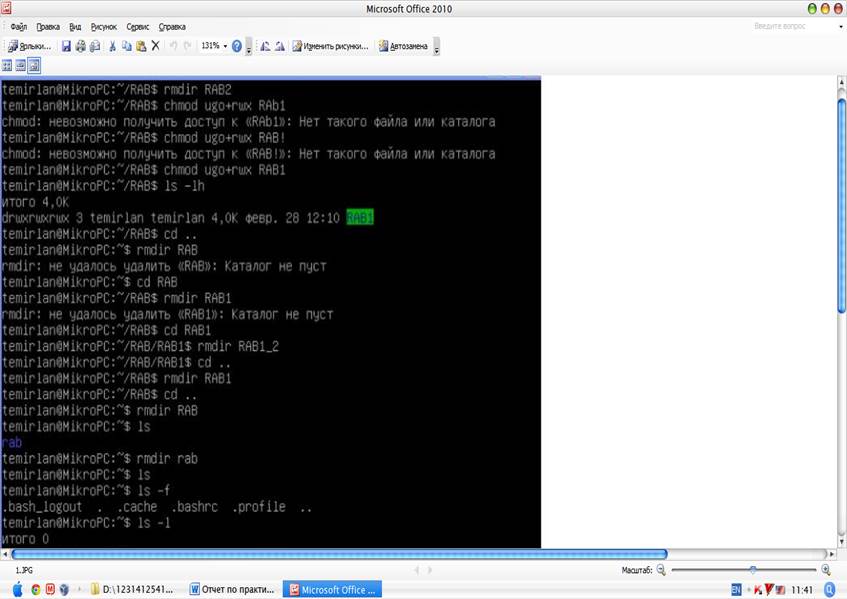The width and height of the screenshot is (847, 599).
Task: Click the blue Help question mark icon
Action: click(x=237, y=46)
